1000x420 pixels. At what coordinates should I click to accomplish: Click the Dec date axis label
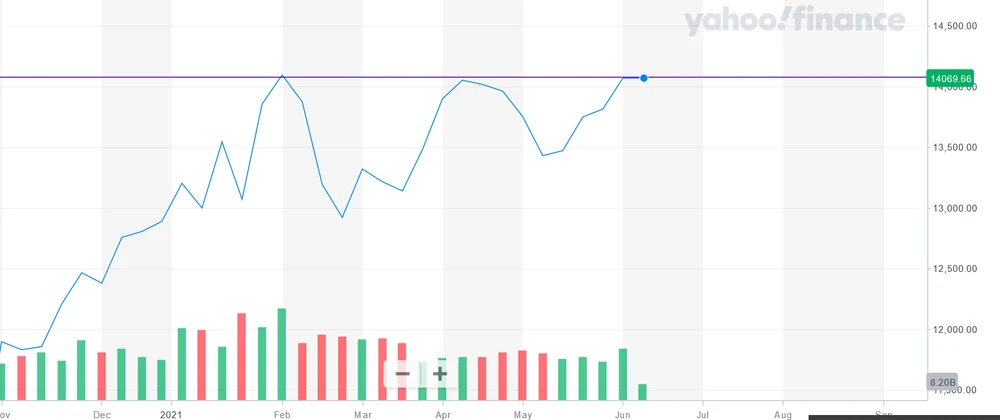point(102,412)
